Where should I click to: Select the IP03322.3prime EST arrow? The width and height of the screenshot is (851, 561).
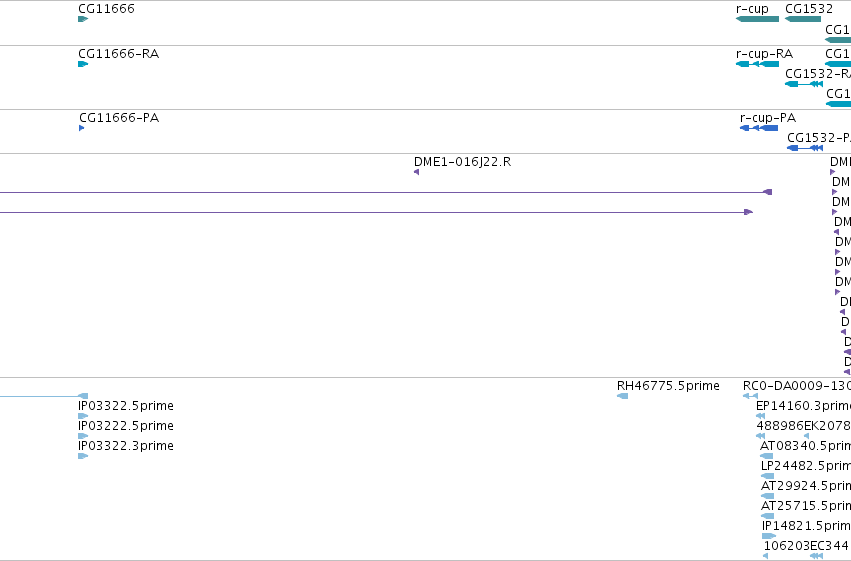[83, 456]
